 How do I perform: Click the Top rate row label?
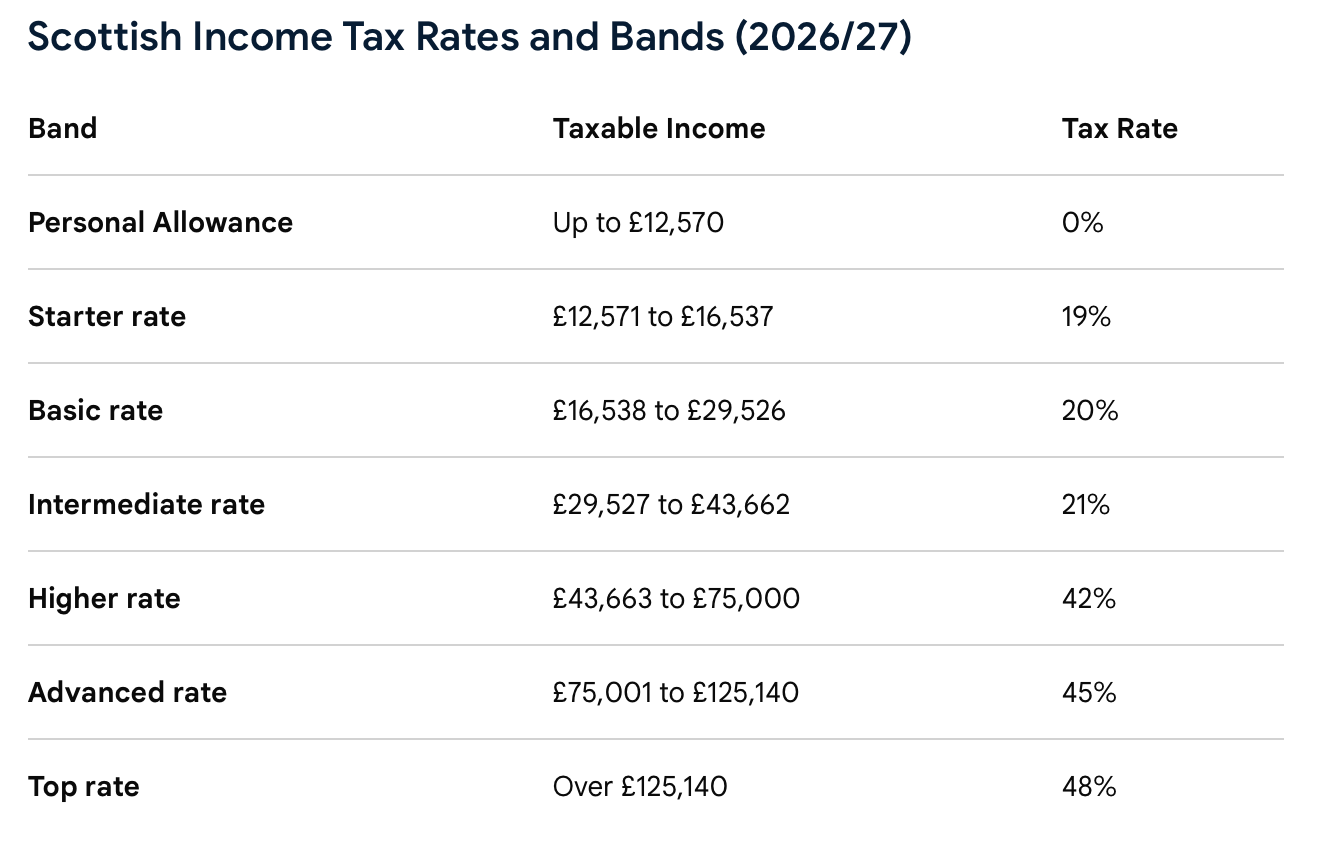pyautogui.click(x=84, y=786)
